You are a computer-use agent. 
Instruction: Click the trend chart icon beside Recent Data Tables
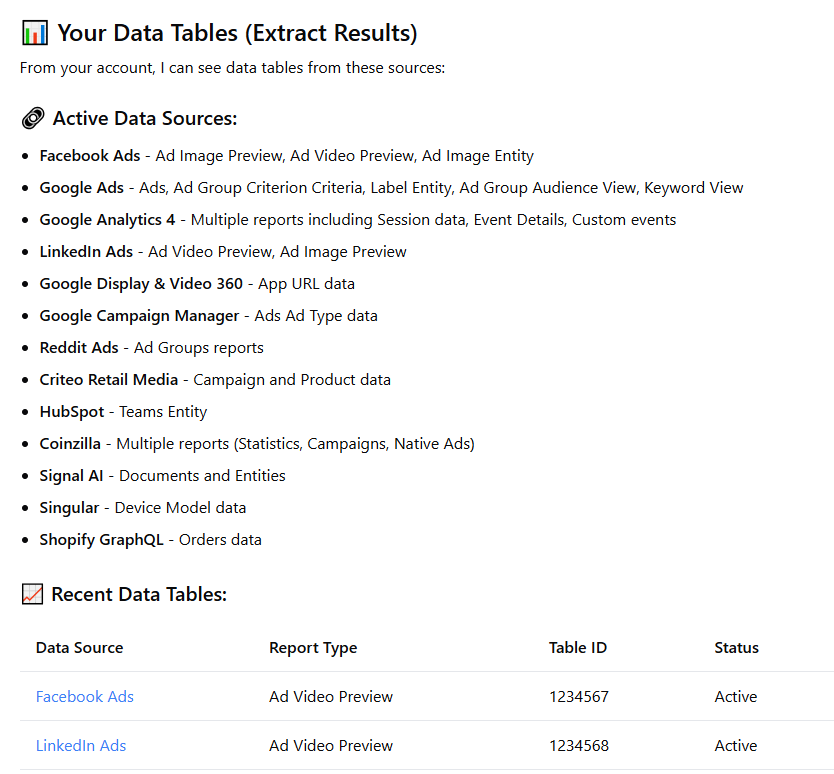[32, 594]
